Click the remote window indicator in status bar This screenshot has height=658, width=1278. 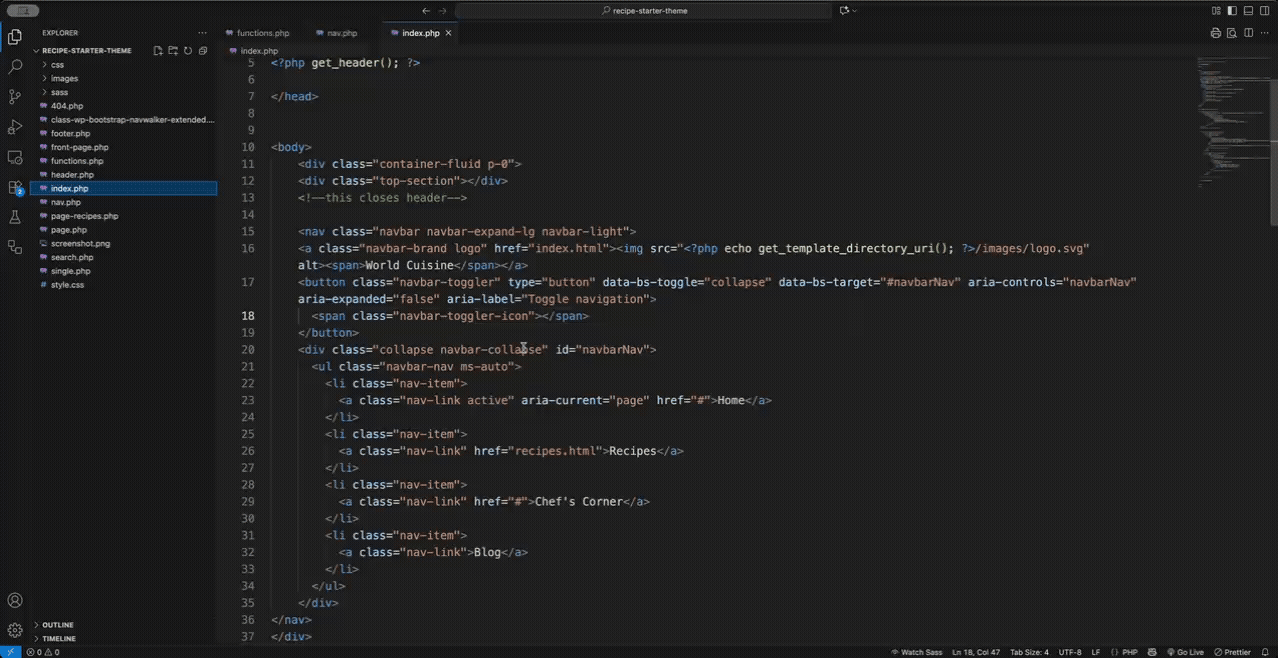[10, 652]
